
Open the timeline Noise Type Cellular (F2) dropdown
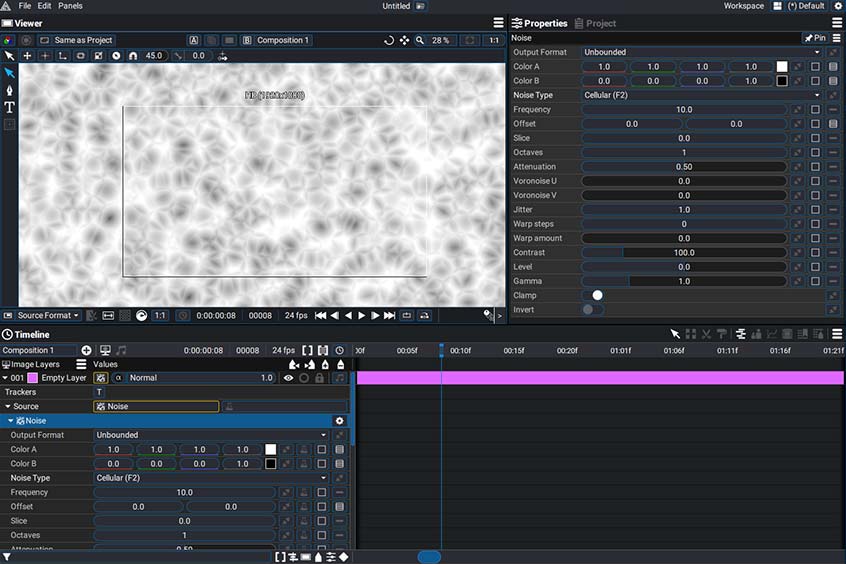pos(212,478)
